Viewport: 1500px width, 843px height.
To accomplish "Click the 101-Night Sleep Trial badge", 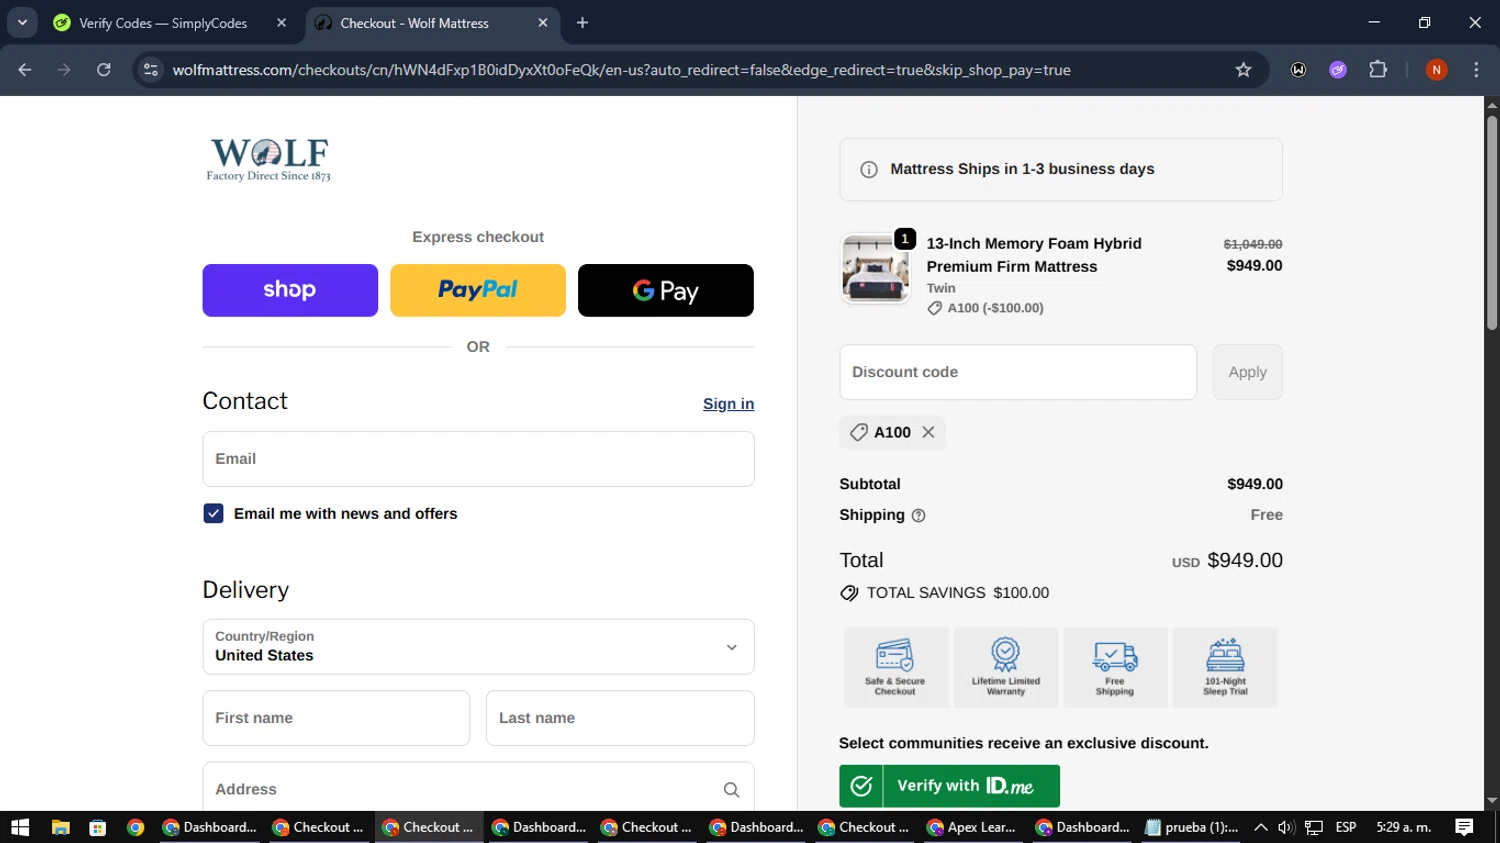I will coord(1225,667).
